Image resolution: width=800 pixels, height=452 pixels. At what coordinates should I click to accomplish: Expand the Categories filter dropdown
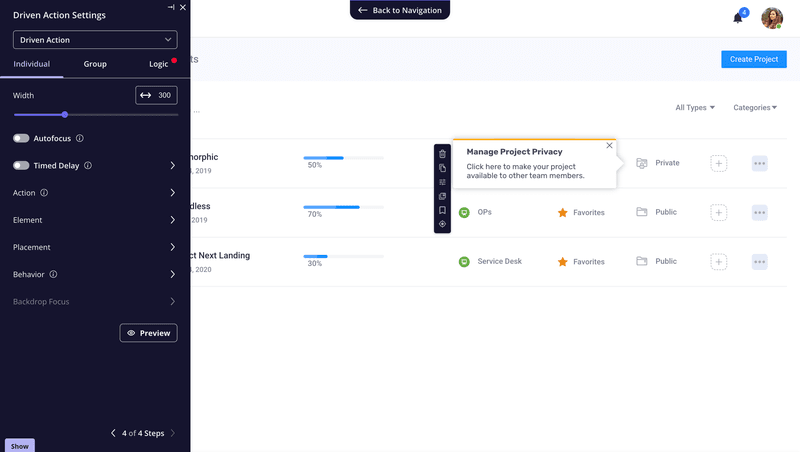(x=755, y=108)
